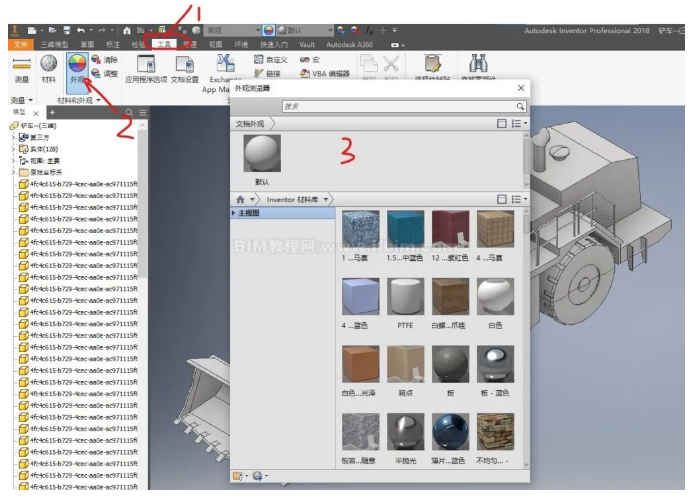
Task: Open 文档设置 document settings
Action: click(185, 69)
